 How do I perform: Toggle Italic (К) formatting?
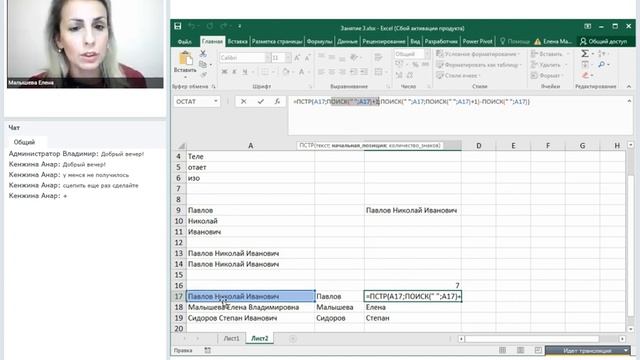click(234, 72)
